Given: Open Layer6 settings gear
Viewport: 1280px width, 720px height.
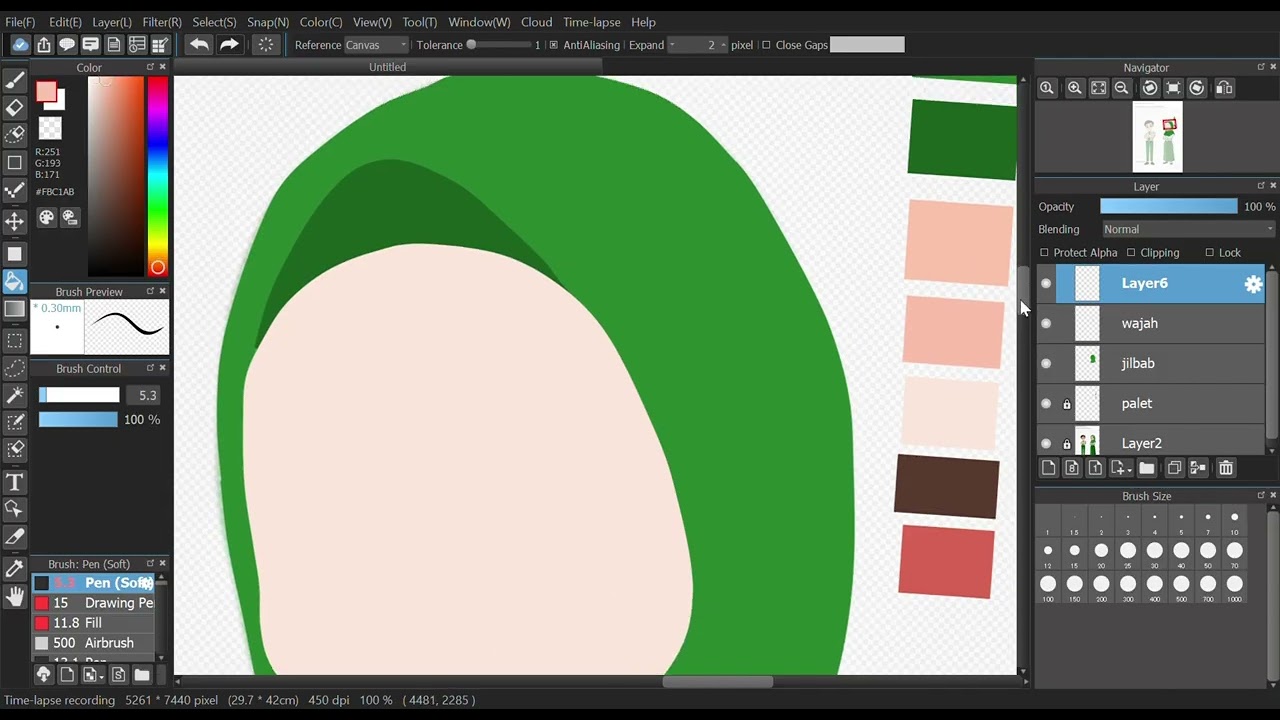Looking at the screenshot, I should point(1253,284).
